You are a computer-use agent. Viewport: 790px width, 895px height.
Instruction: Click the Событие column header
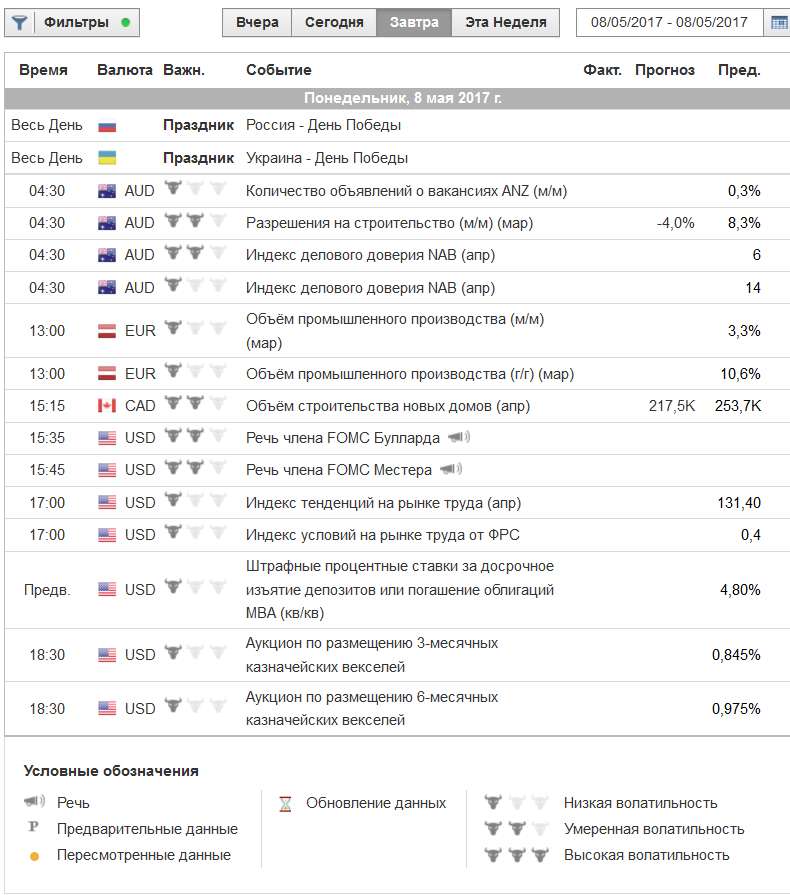(x=279, y=70)
